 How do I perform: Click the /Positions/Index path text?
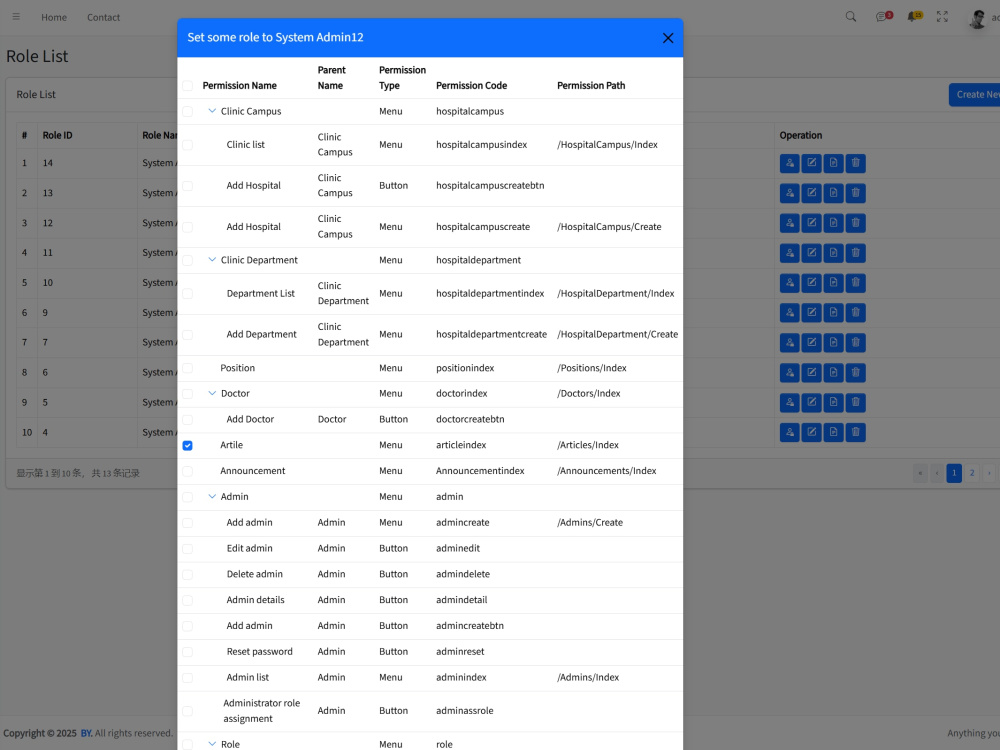pos(592,368)
